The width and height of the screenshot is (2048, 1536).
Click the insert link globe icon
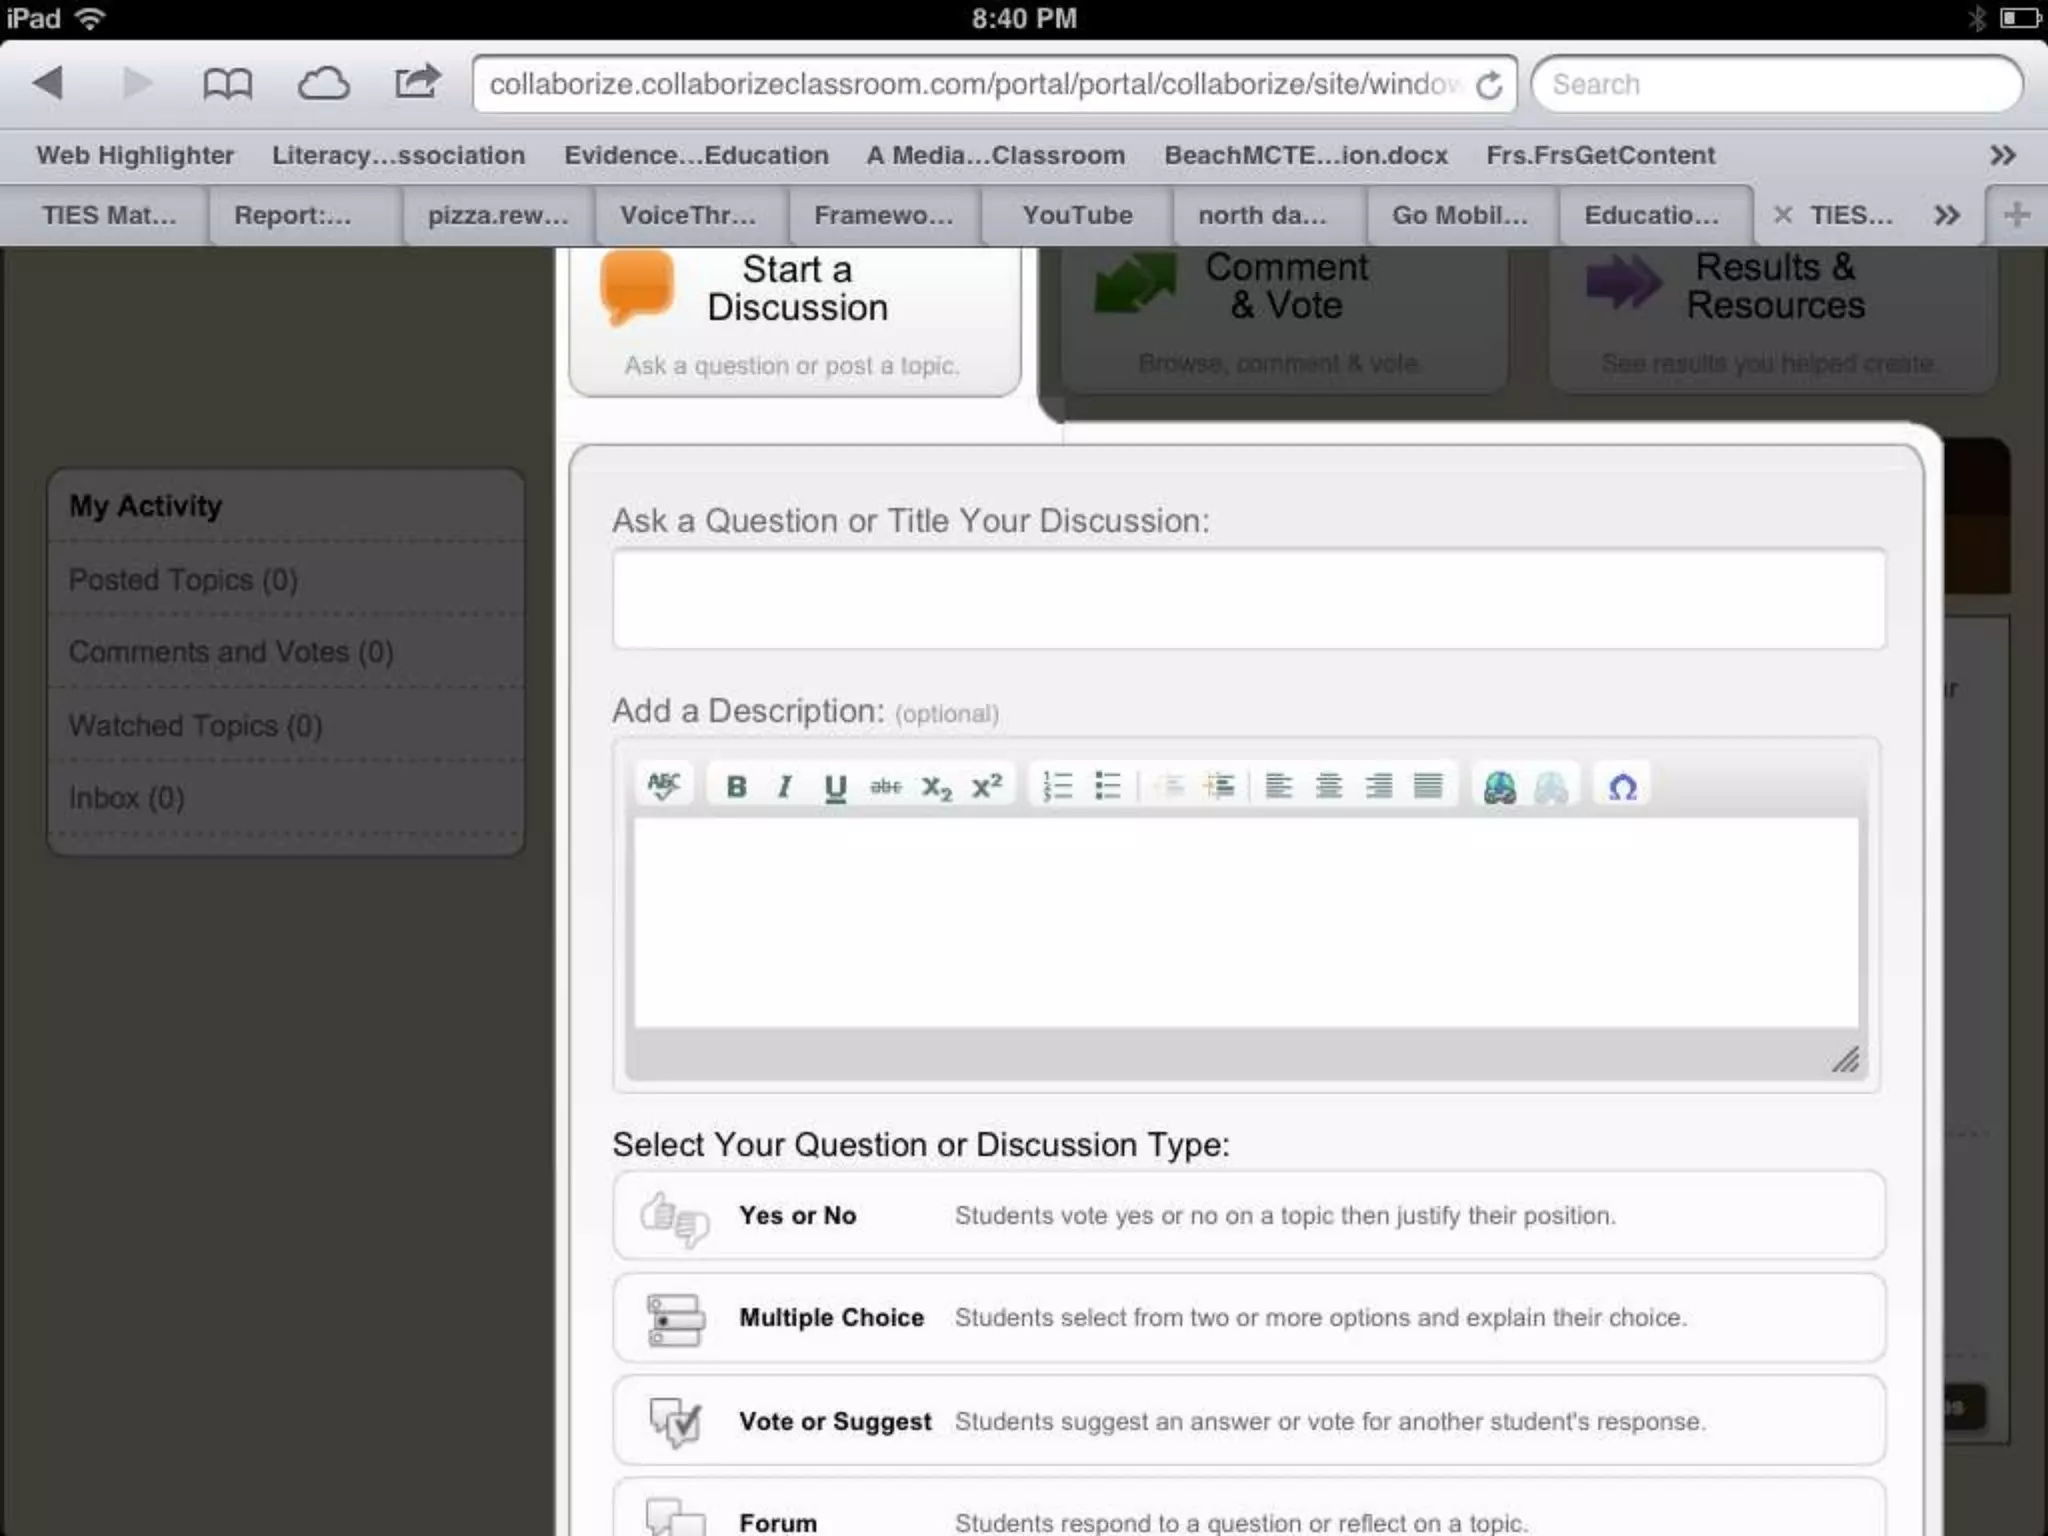coord(1499,787)
